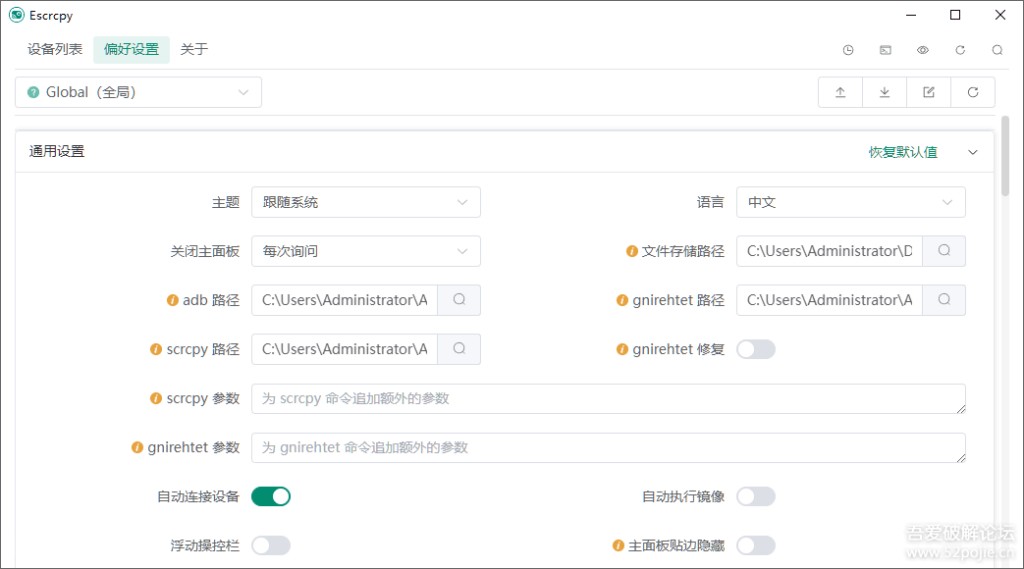
Task: Click the eye icon in top bar
Action: click(922, 50)
